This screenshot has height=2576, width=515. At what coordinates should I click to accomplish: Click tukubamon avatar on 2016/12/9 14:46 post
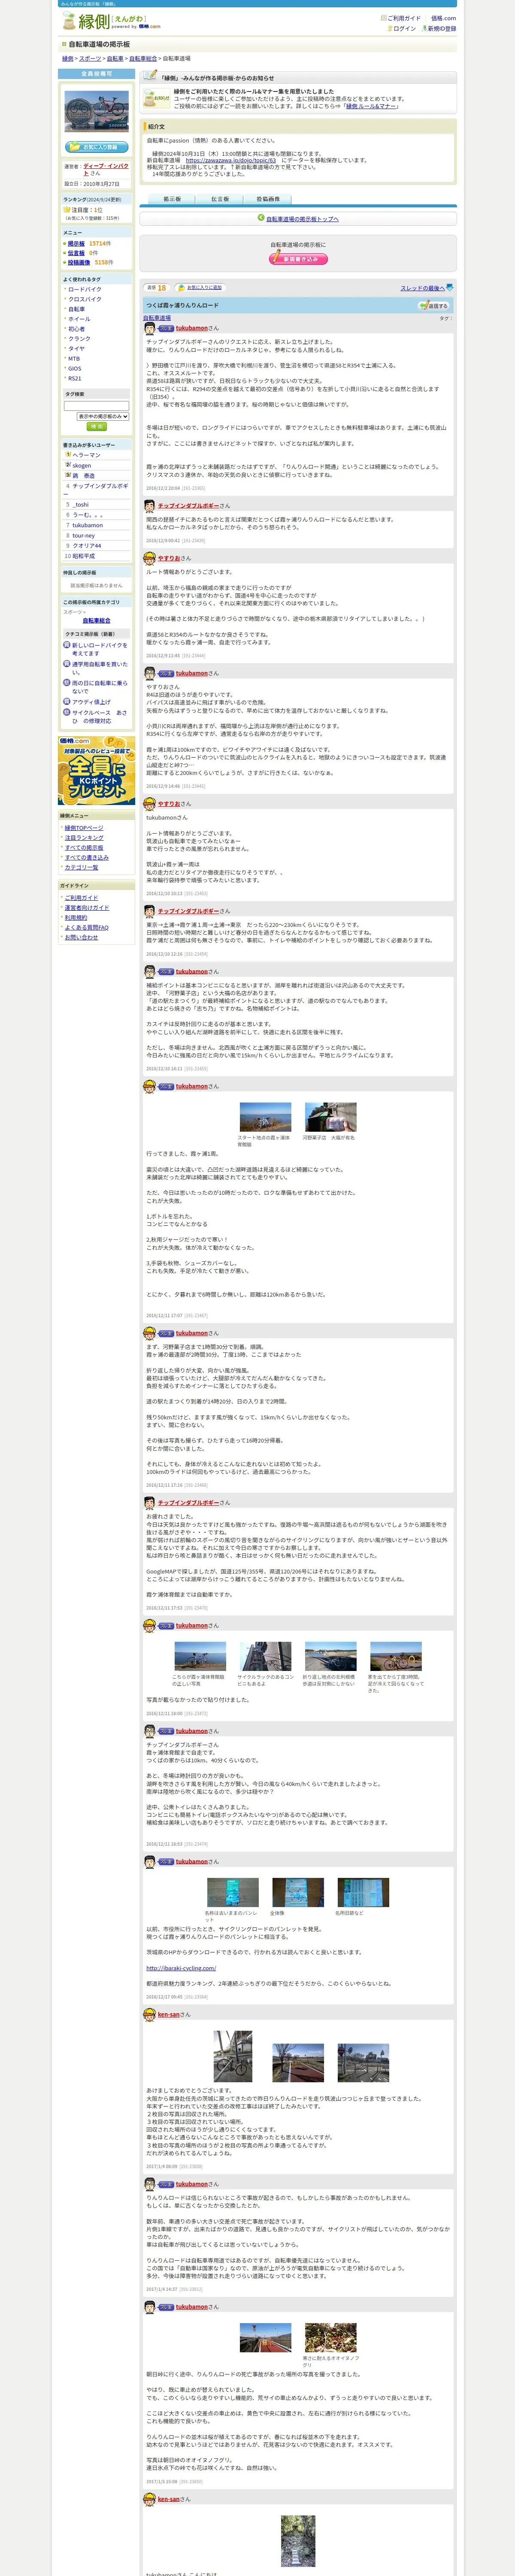point(150,673)
